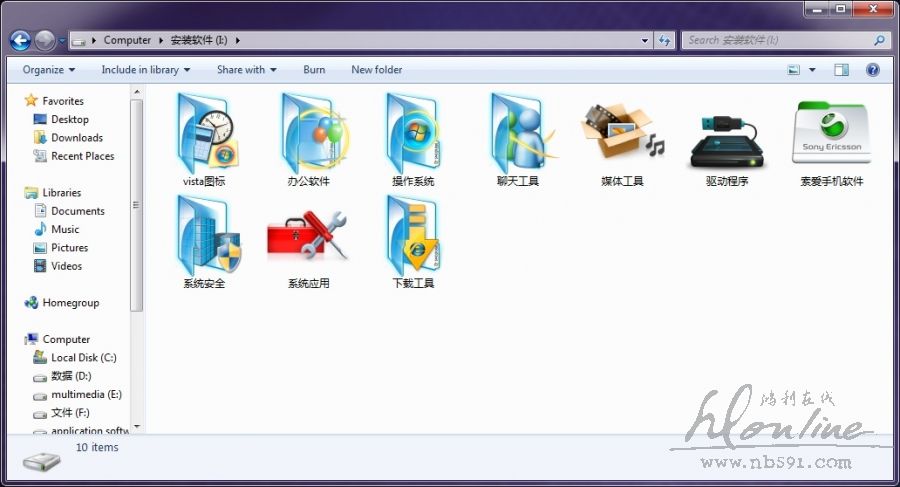Expand the Include in library dropdown
The height and width of the screenshot is (487, 900).
tap(146, 70)
